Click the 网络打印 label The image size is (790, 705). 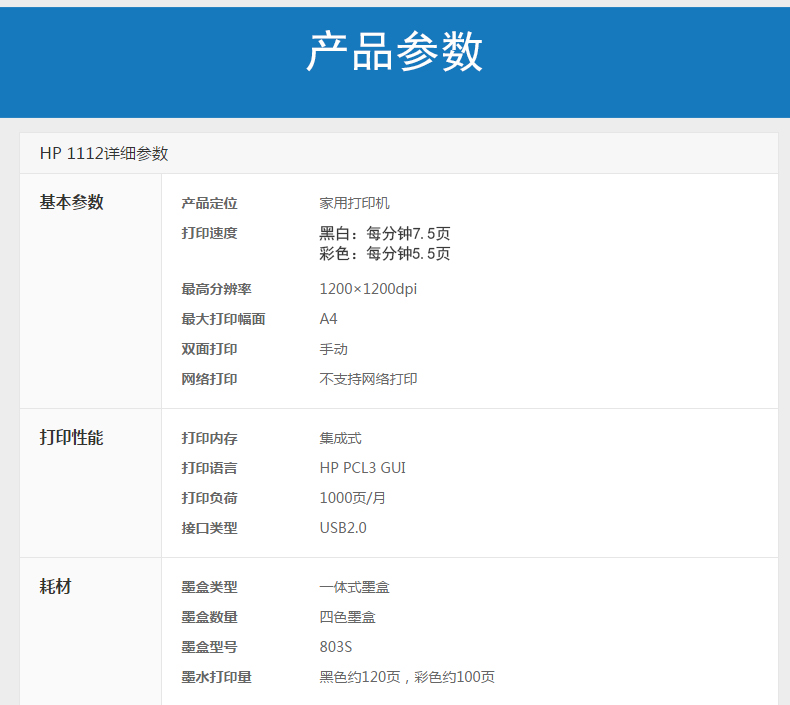pos(209,379)
